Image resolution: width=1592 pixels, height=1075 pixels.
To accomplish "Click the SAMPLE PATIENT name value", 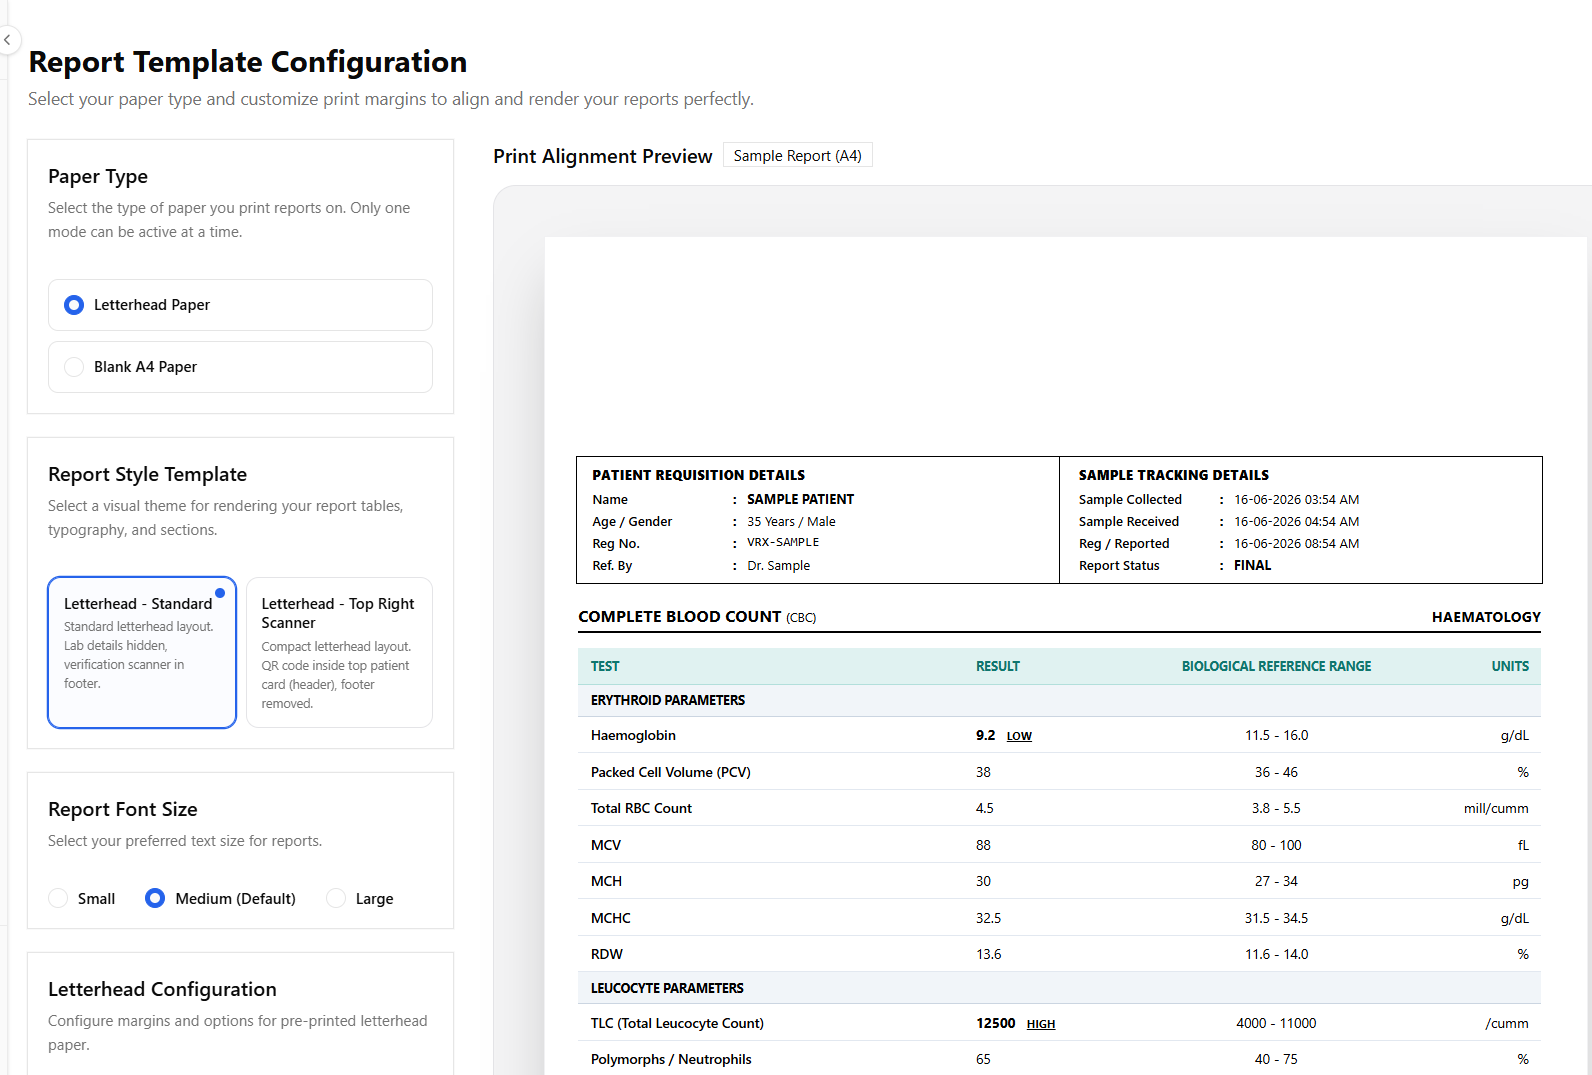I will pos(801,499).
